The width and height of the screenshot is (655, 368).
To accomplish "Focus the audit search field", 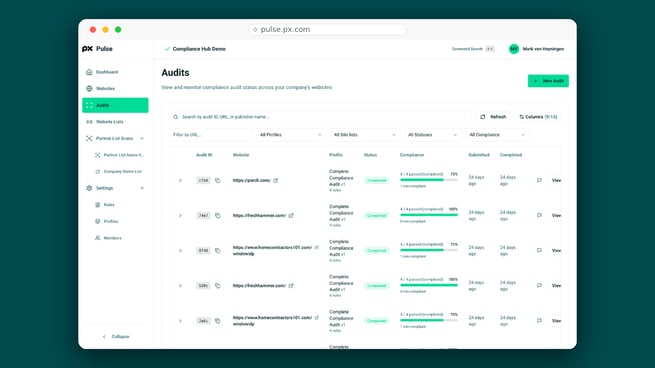I will pyautogui.click(x=322, y=117).
